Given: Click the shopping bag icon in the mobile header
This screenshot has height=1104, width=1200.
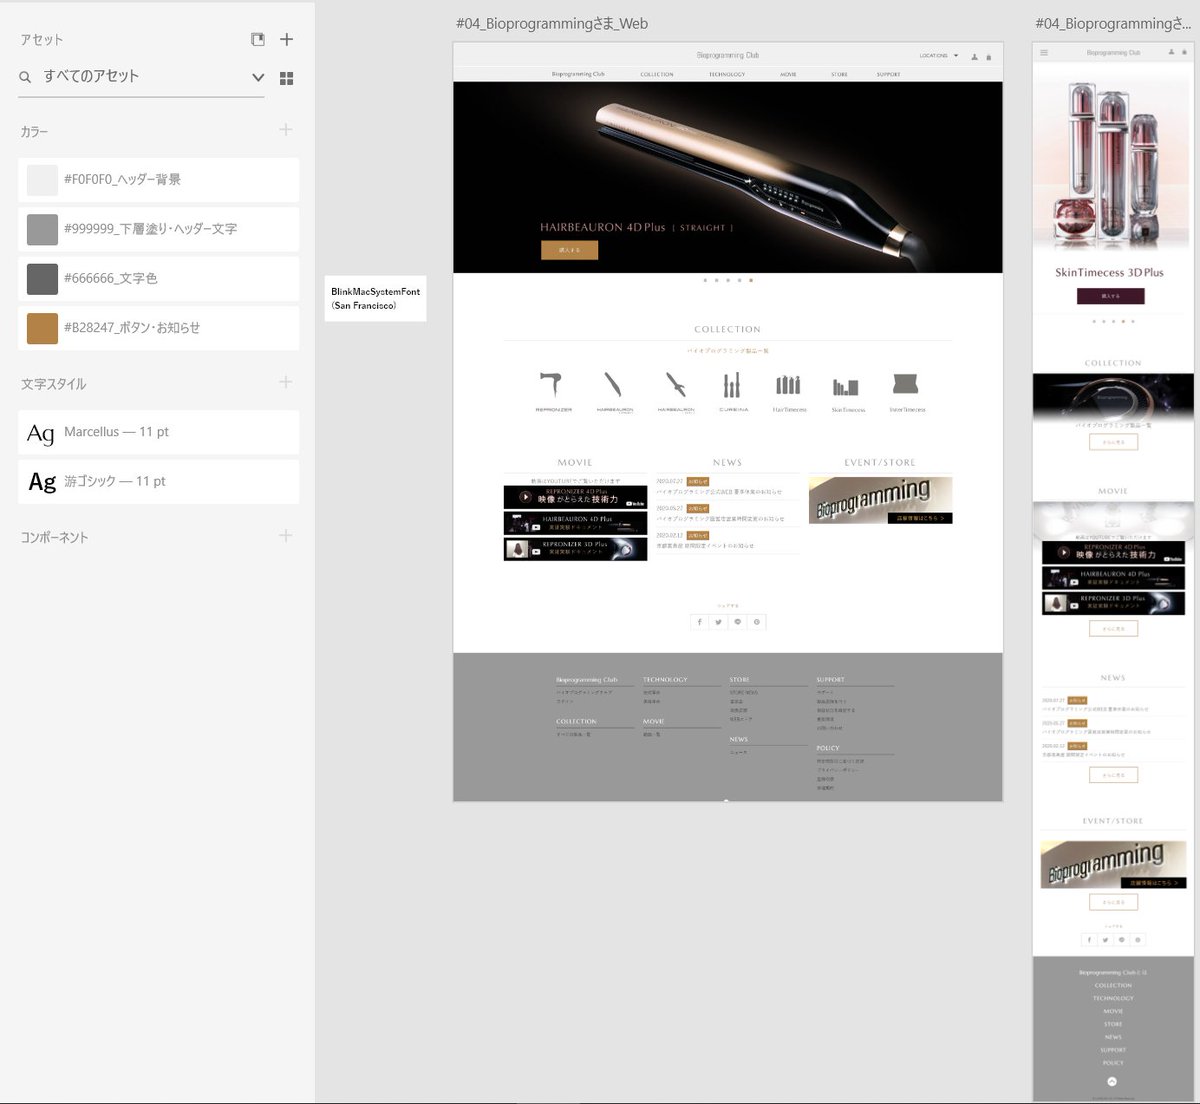Looking at the screenshot, I should click(1185, 53).
